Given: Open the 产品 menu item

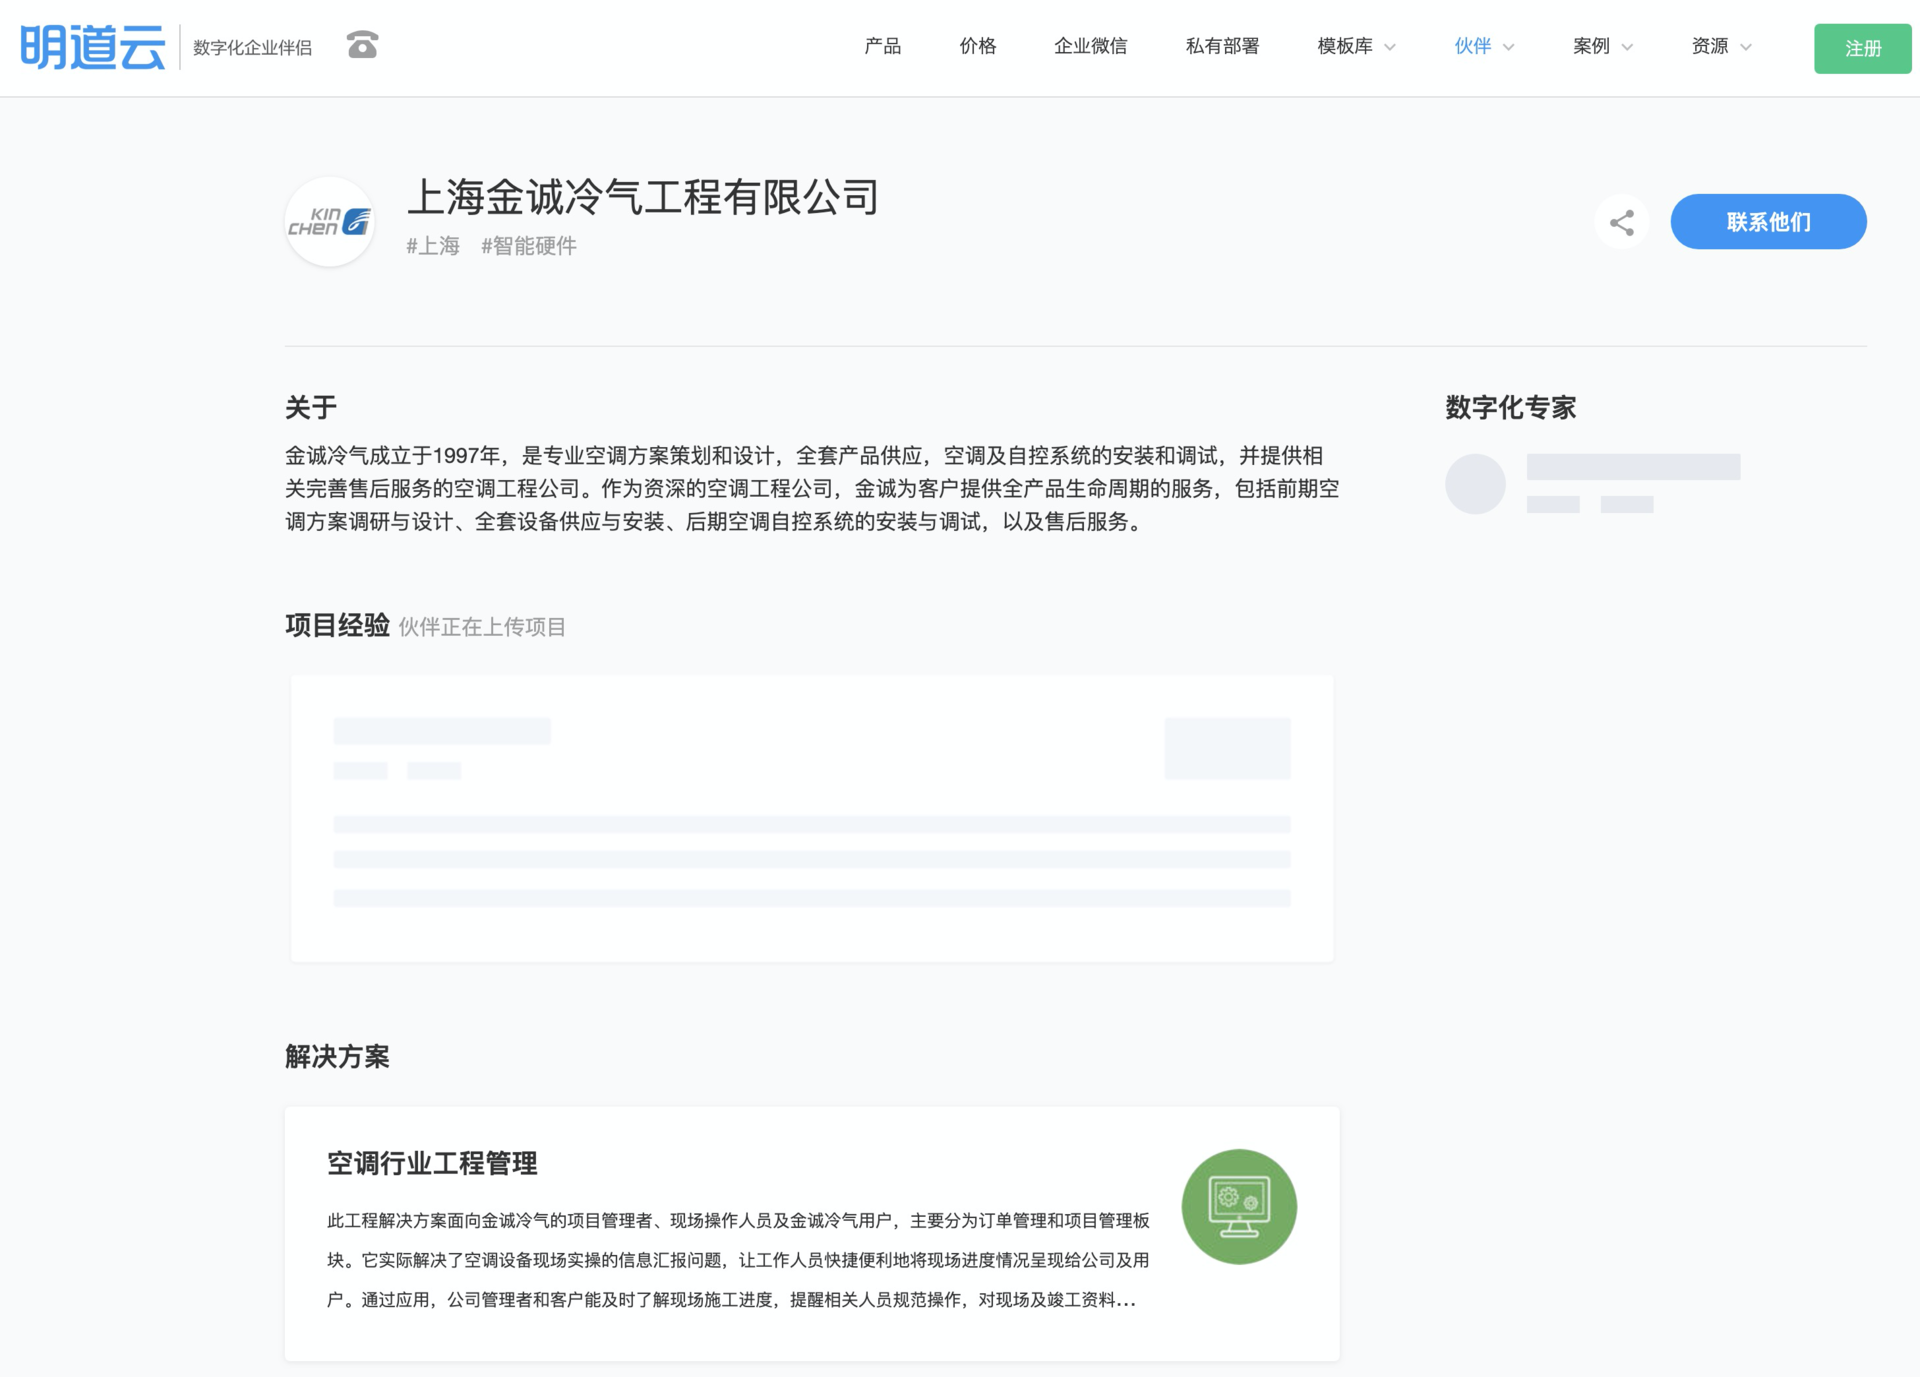Looking at the screenshot, I should point(882,46).
